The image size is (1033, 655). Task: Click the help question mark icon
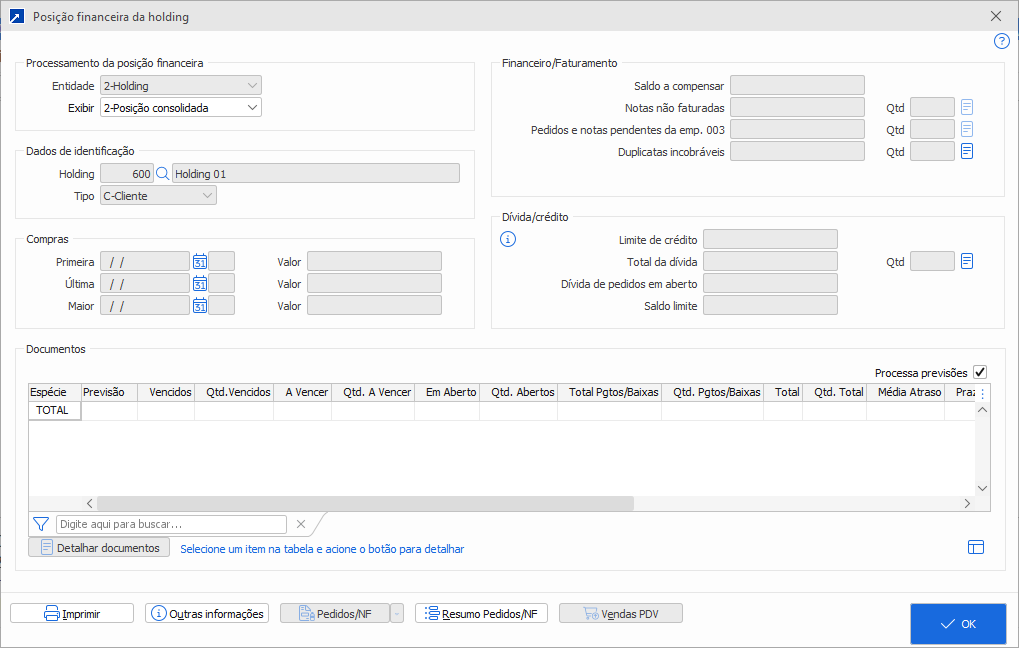pos(1001,41)
